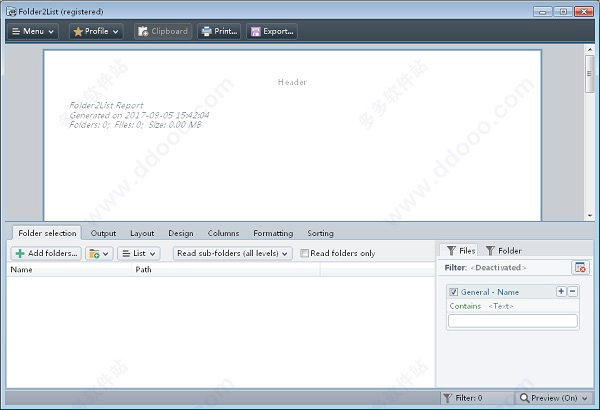
Task: Click the Header placeholder in preview
Action: click(x=292, y=82)
